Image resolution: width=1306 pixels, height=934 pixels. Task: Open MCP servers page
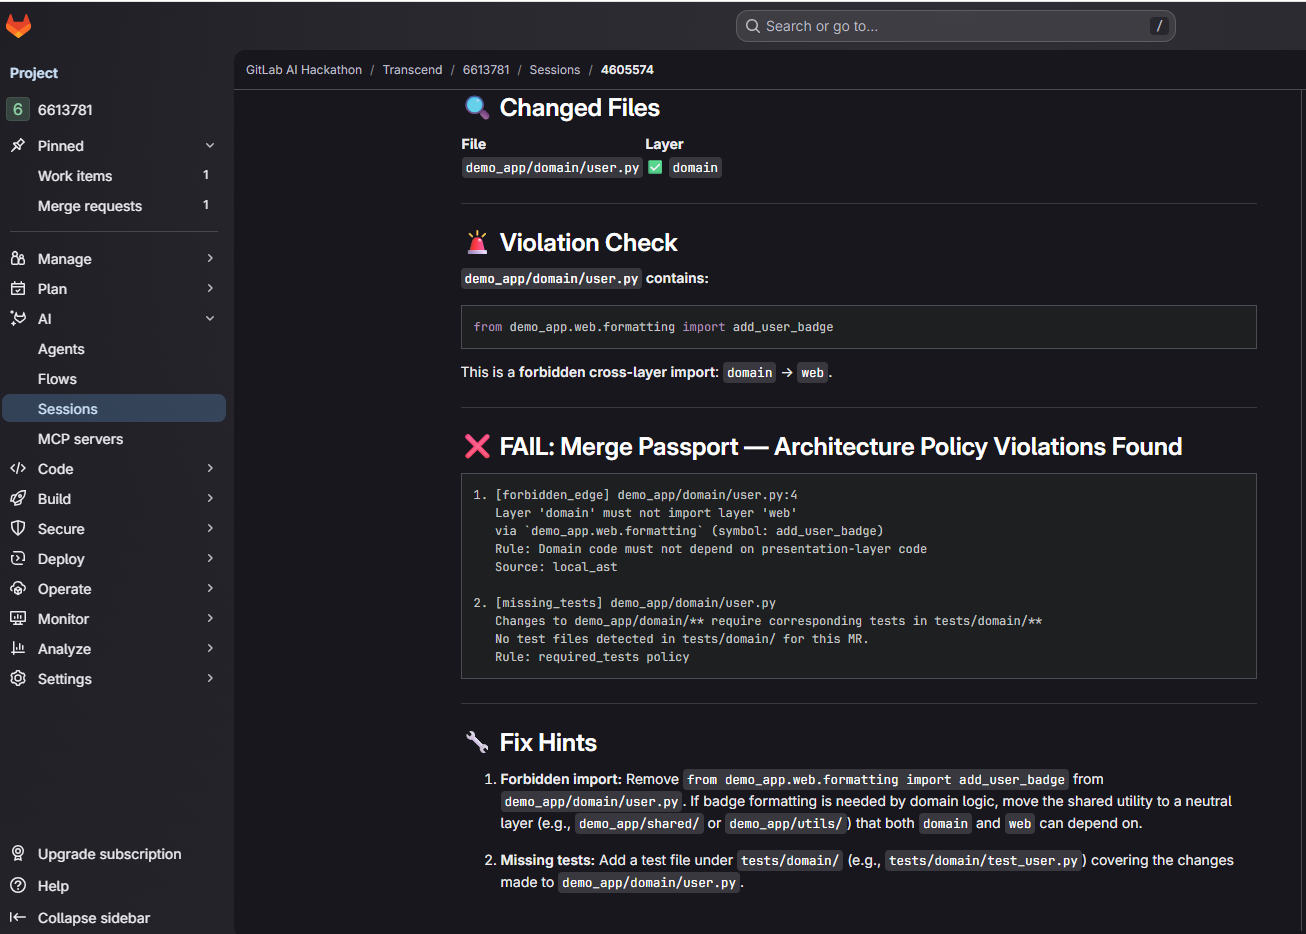114,439
